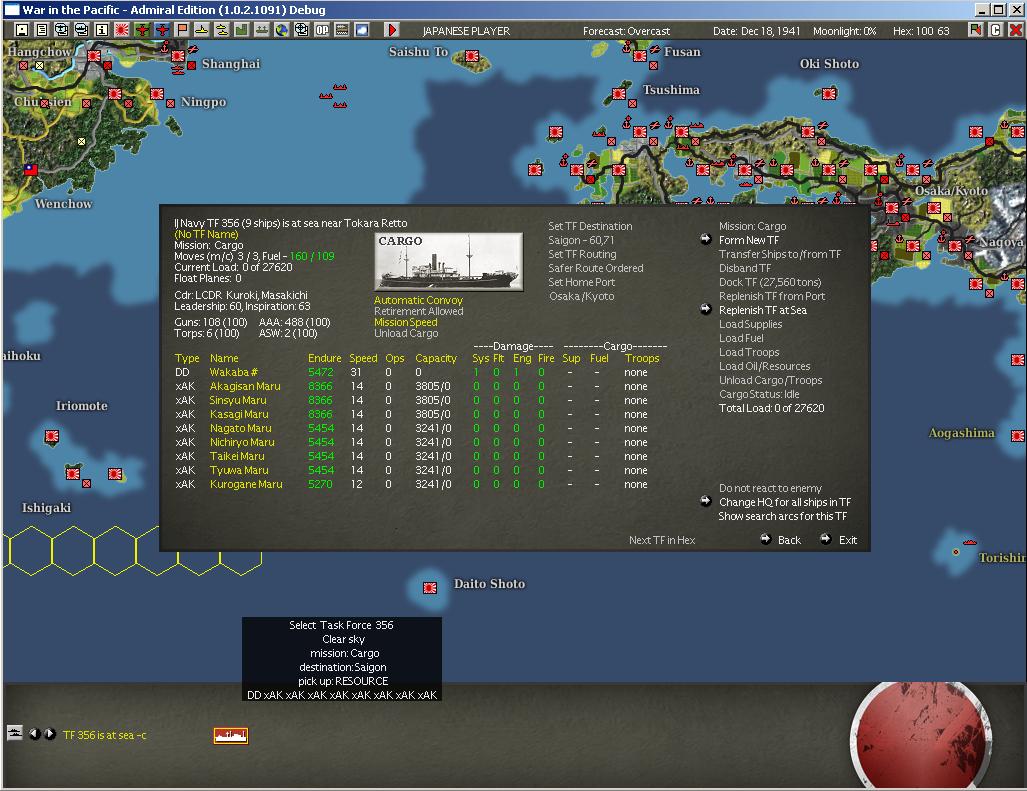This screenshot has height=791, width=1027.
Task: Click the previous TF left arrow at bottom
Action: (x=34, y=734)
